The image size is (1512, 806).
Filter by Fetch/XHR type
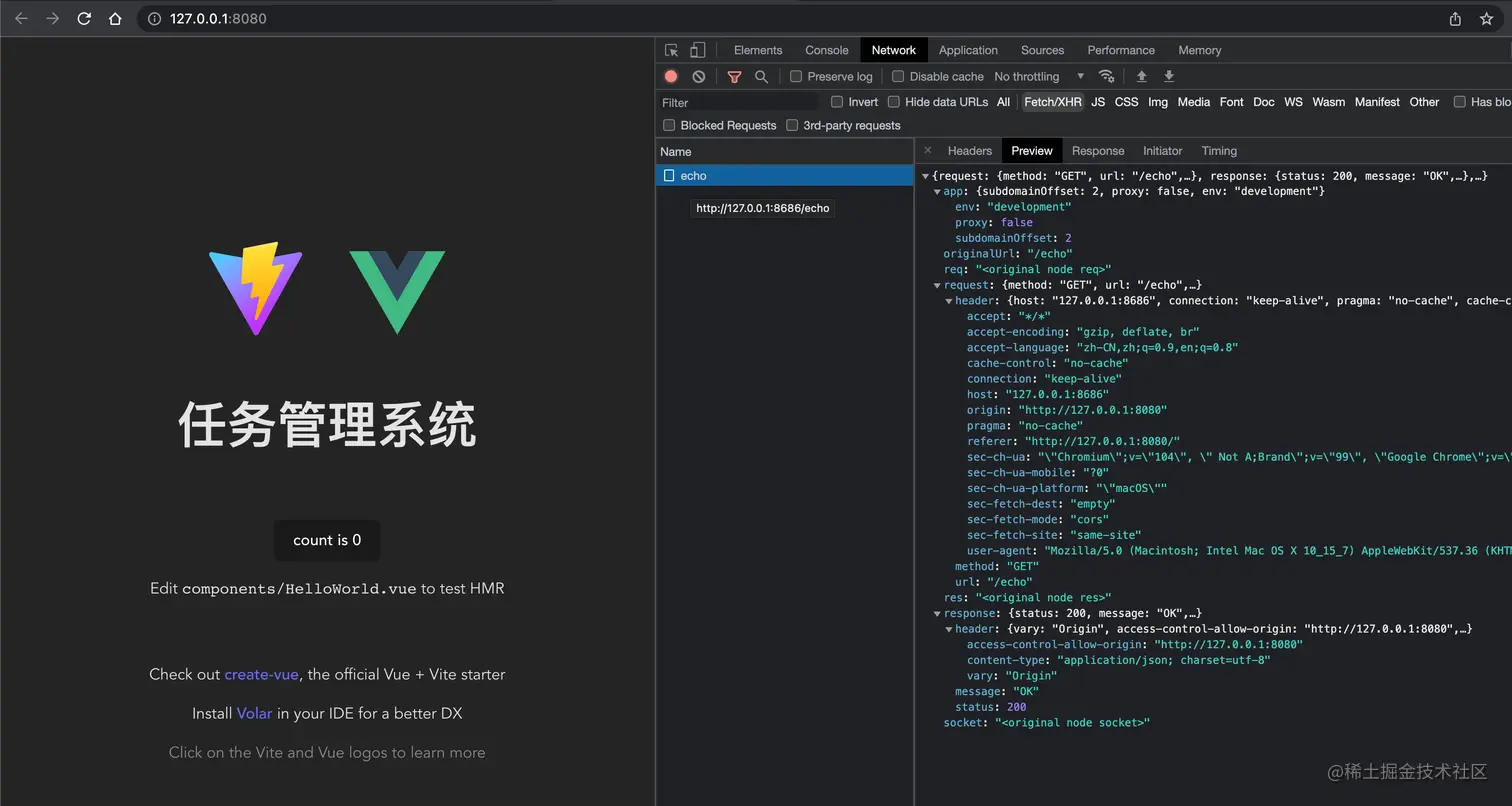(x=1053, y=102)
